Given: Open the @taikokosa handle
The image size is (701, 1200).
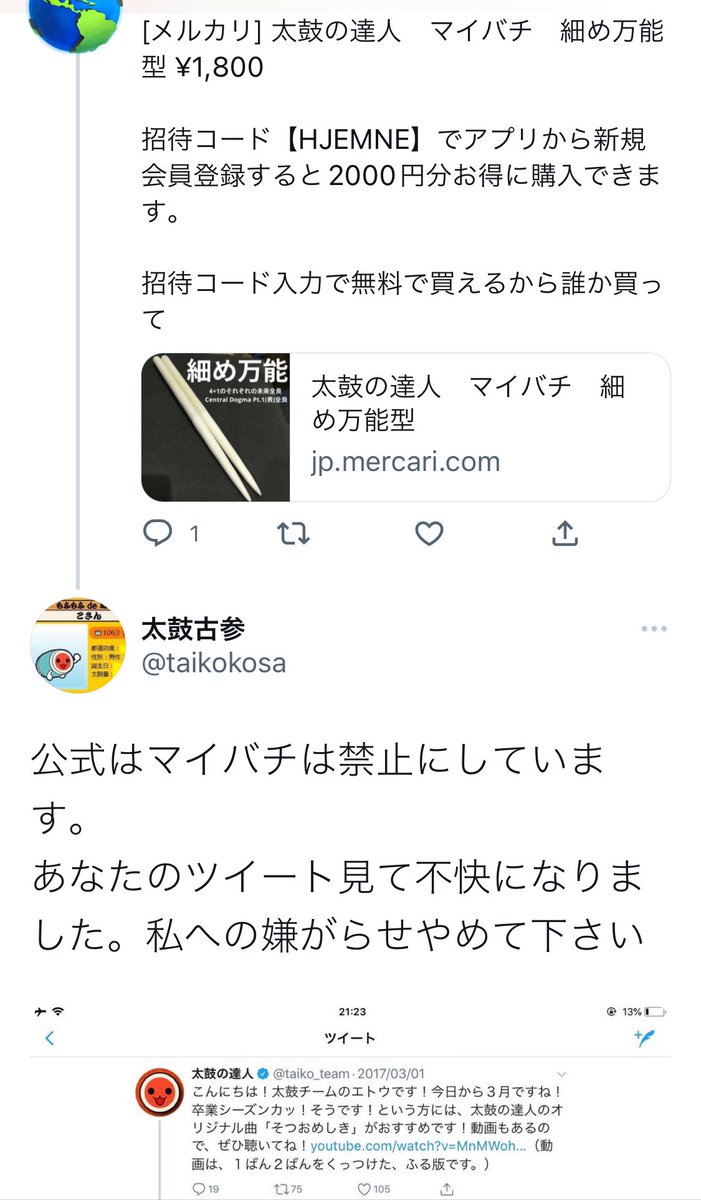Looking at the screenshot, I should coord(214,663).
